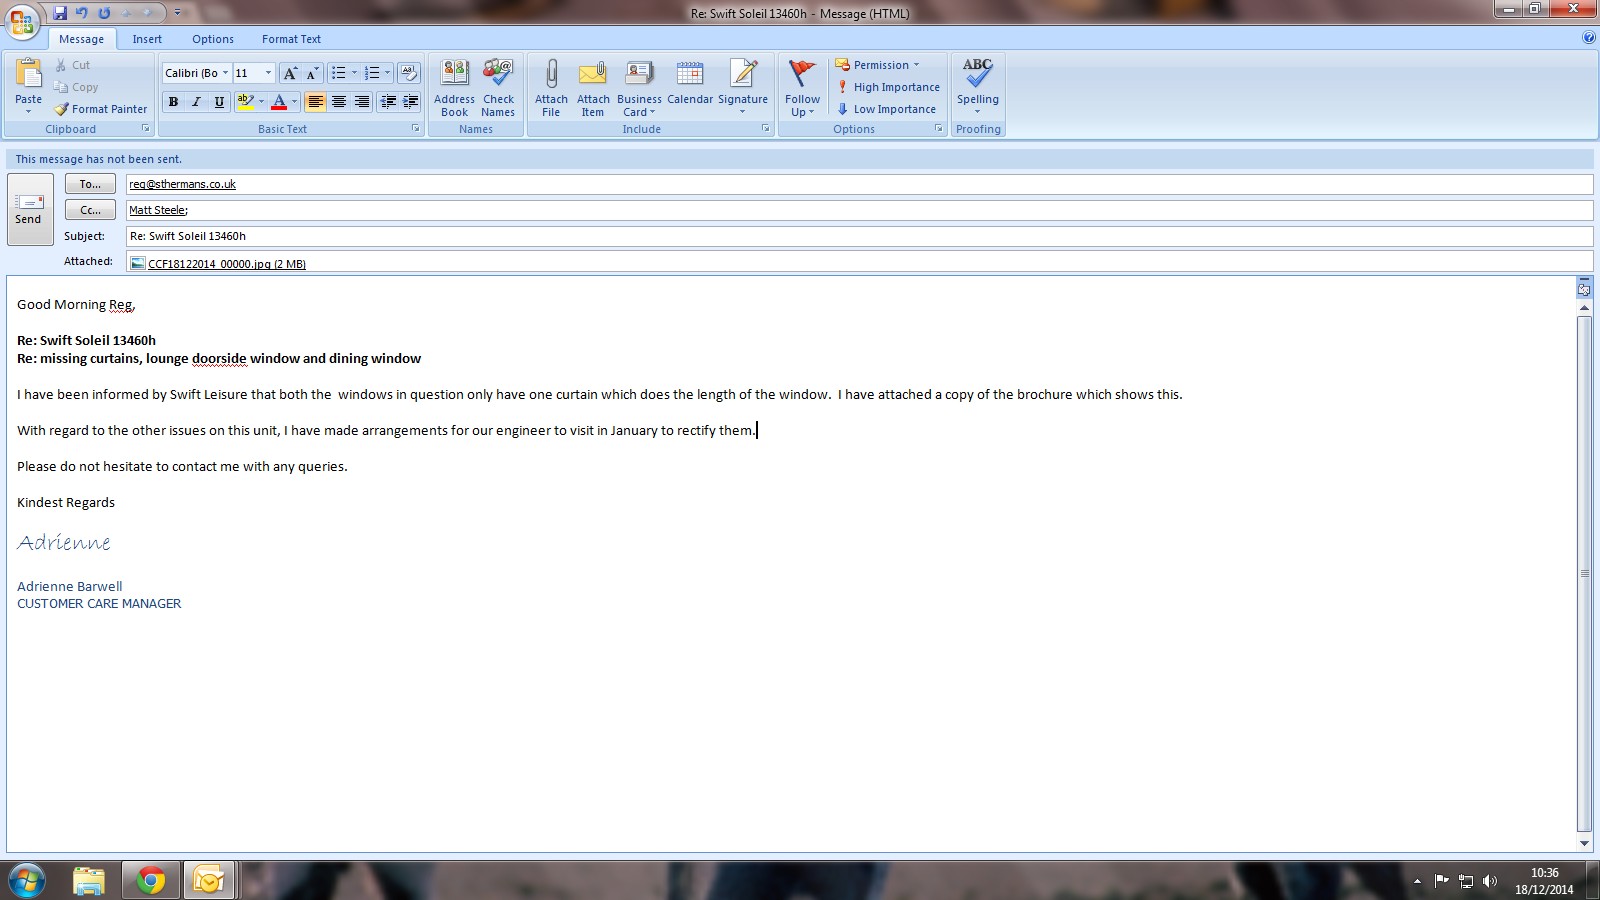
Task: Open the Address Book
Action: [454, 88]
